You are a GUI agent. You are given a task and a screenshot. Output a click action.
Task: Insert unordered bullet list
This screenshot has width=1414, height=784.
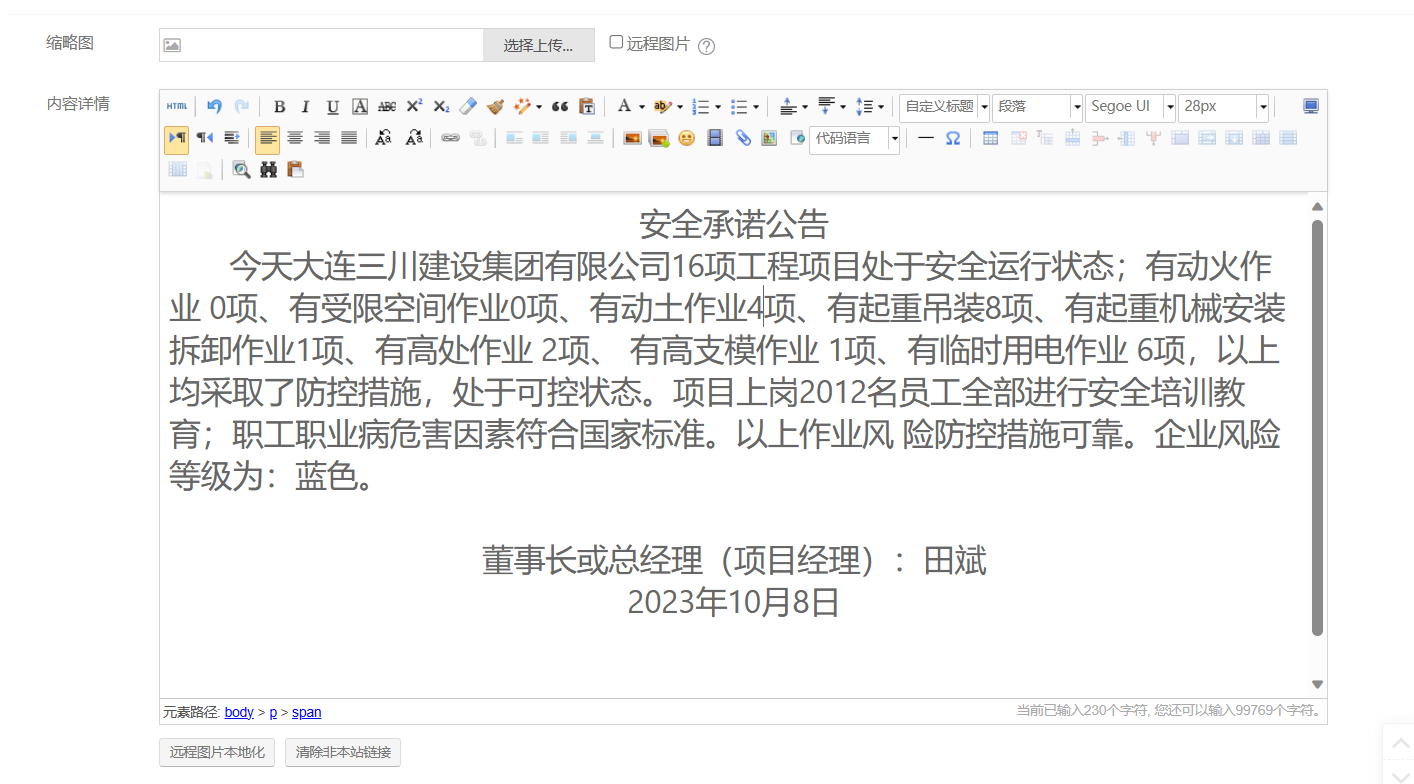pos(738,106)
